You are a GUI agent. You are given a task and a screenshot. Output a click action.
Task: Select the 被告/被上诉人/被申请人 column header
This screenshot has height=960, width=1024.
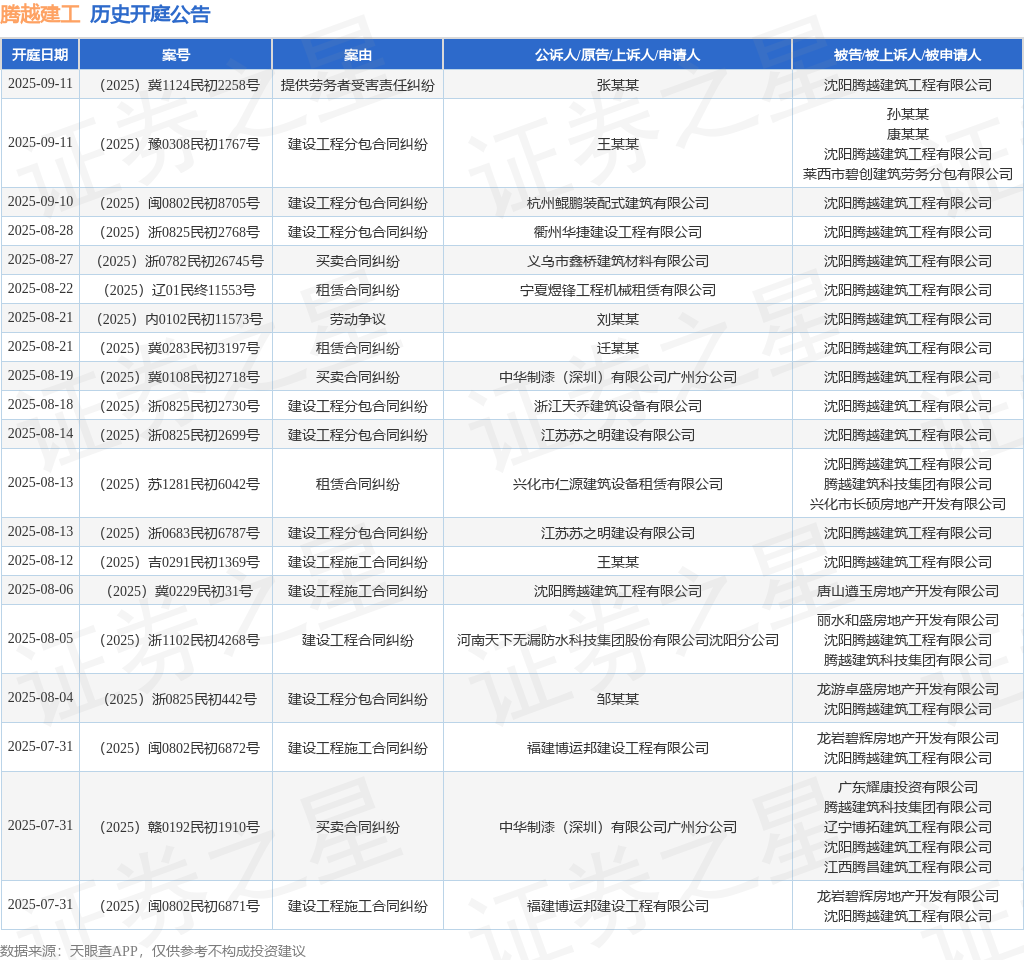907,55
